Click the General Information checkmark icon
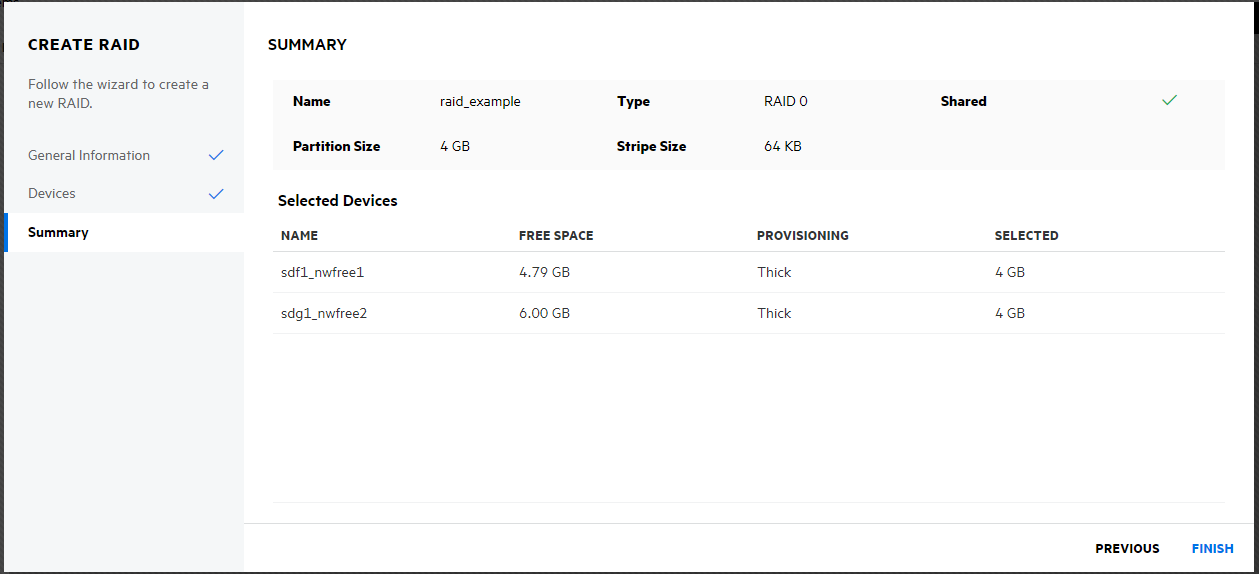The image size is (1259, 574). point(216,155)
